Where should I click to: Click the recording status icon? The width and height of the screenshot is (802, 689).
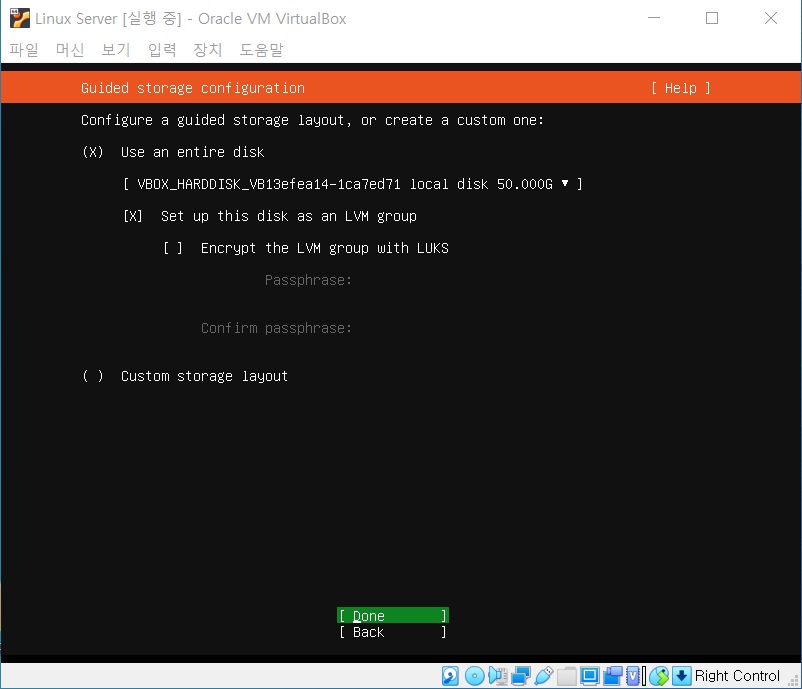click(x=612, y=676)
